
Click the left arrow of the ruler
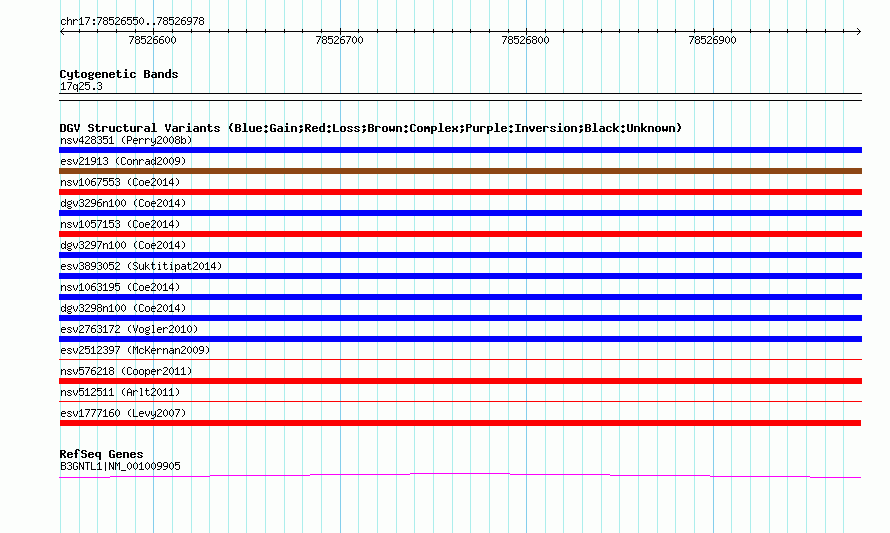tap(62, 31)
